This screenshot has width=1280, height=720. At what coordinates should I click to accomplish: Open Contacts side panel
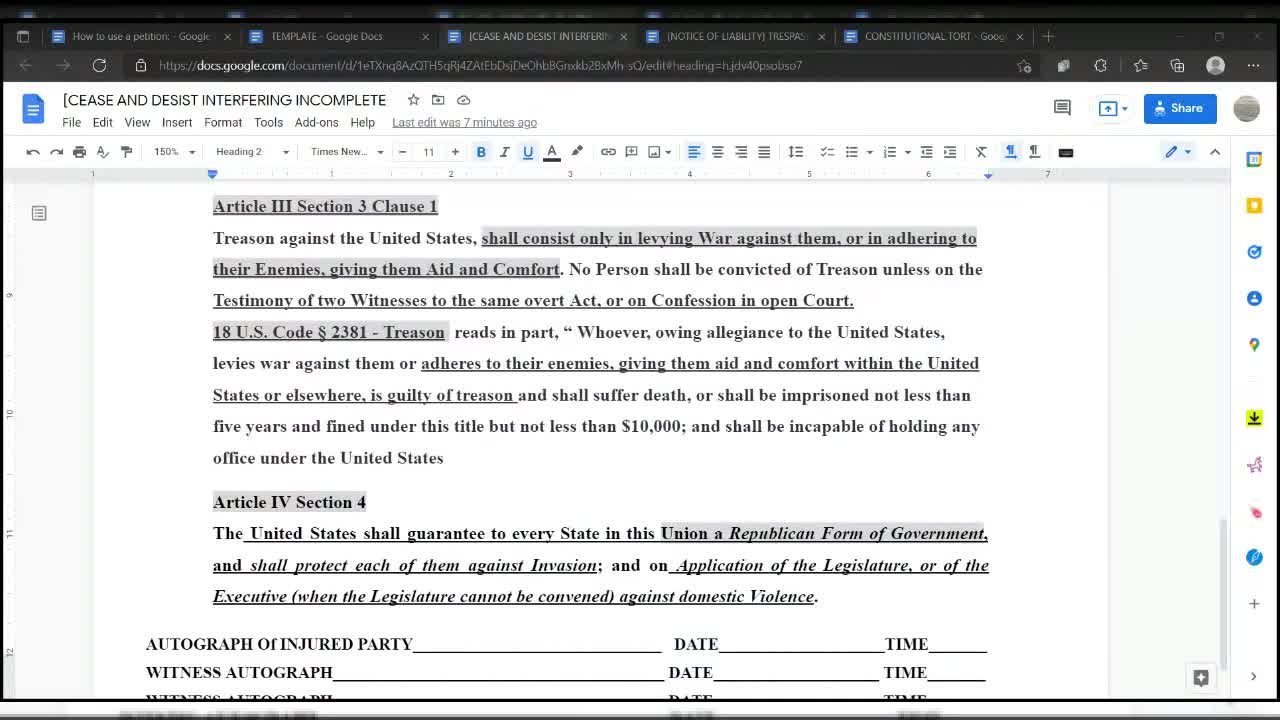click(x=1254, y=298)
